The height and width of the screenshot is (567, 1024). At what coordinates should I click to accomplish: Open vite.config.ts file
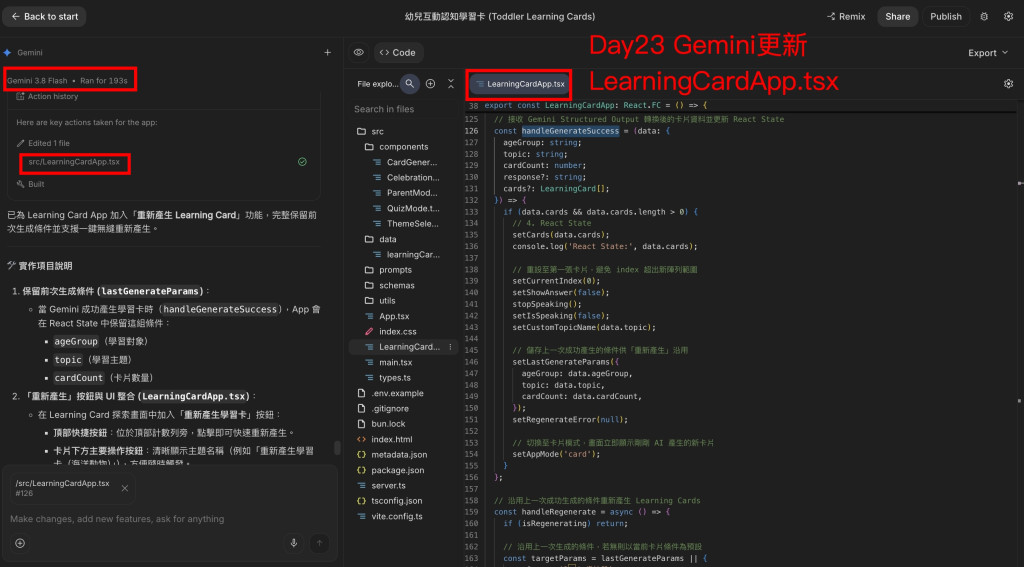(390, 516)
